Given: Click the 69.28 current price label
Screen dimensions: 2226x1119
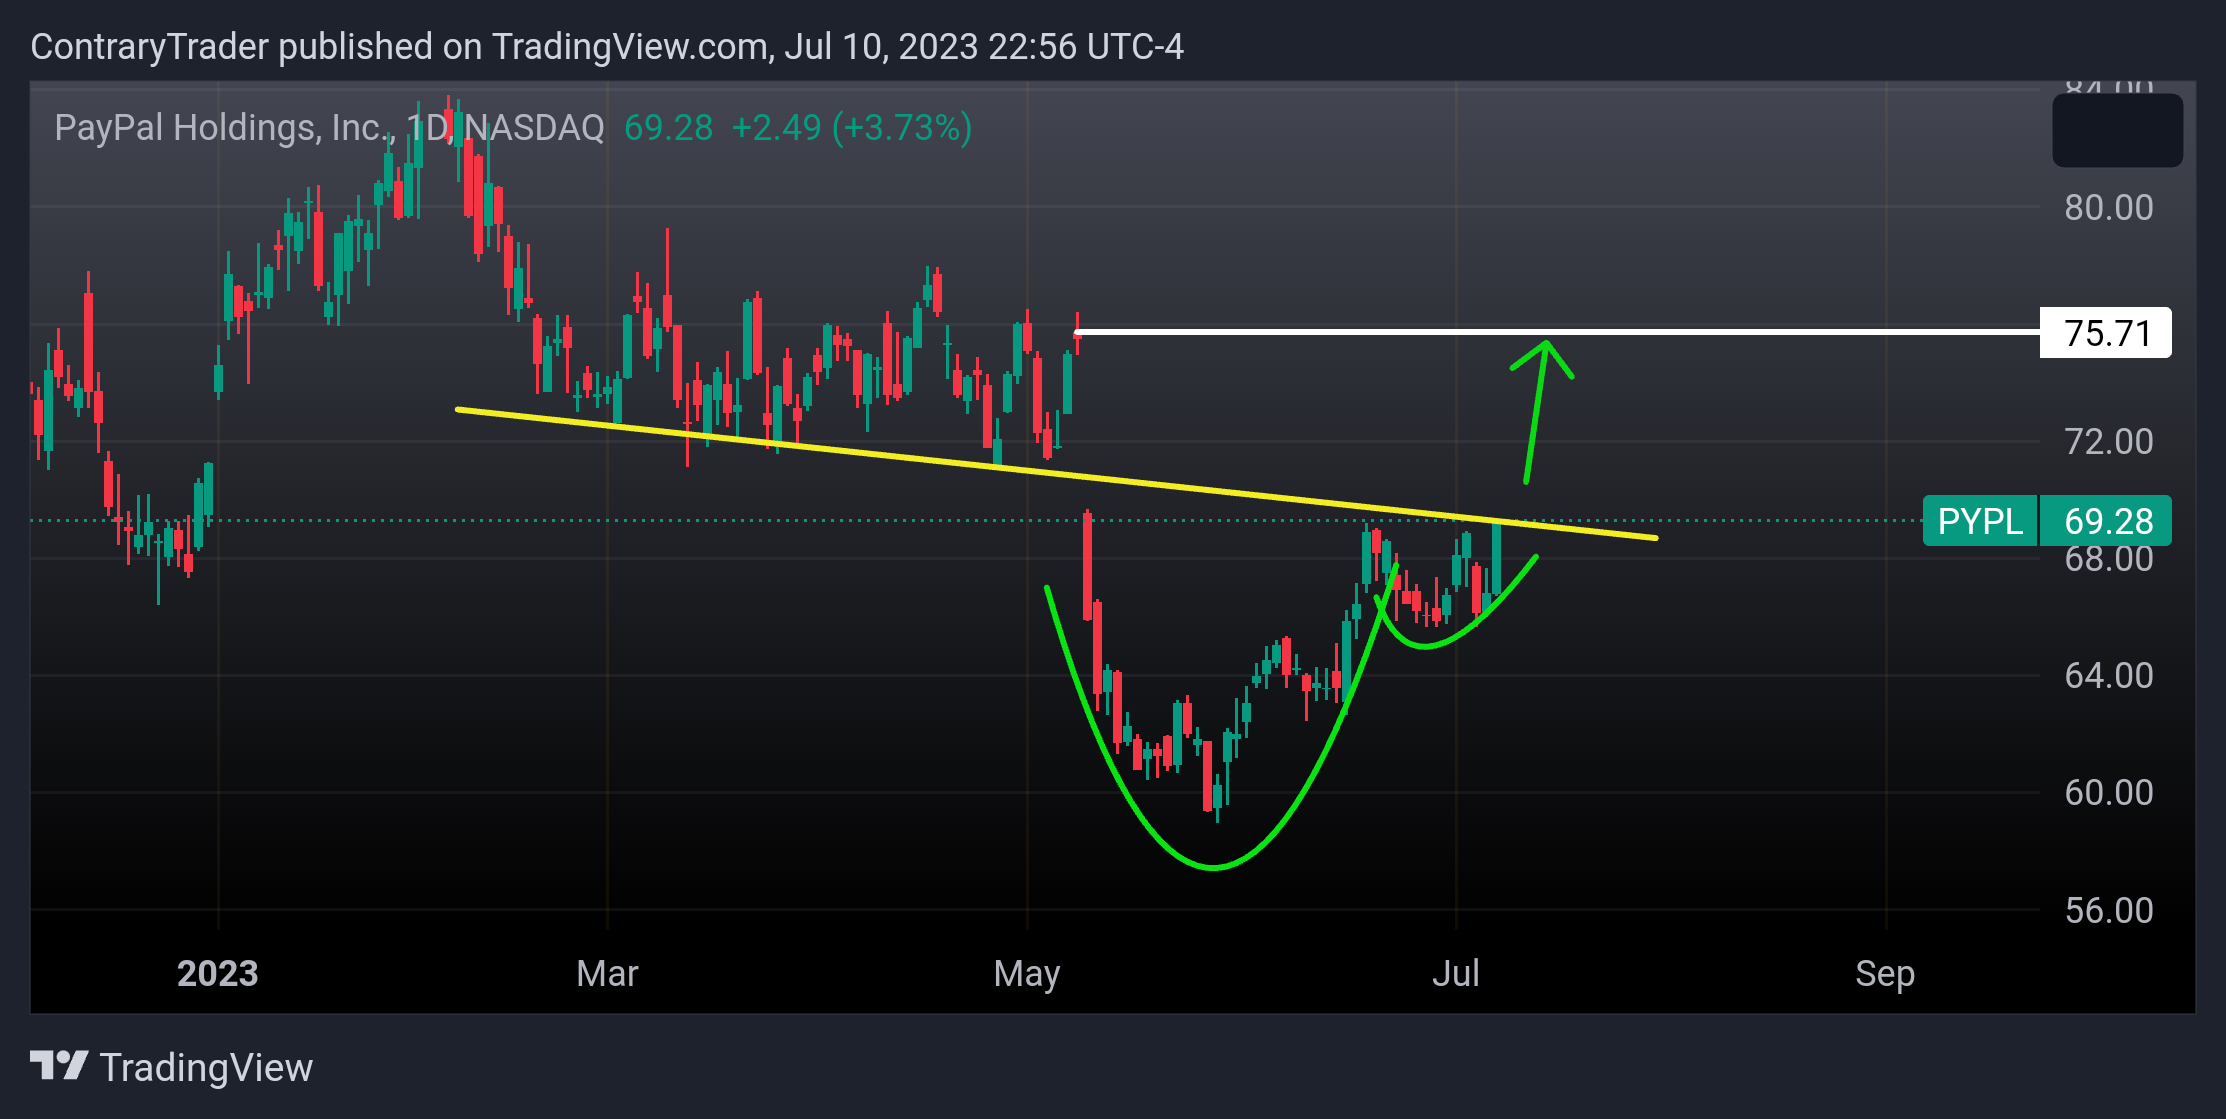Looking at the screenshot, I should click(2106, 521).
